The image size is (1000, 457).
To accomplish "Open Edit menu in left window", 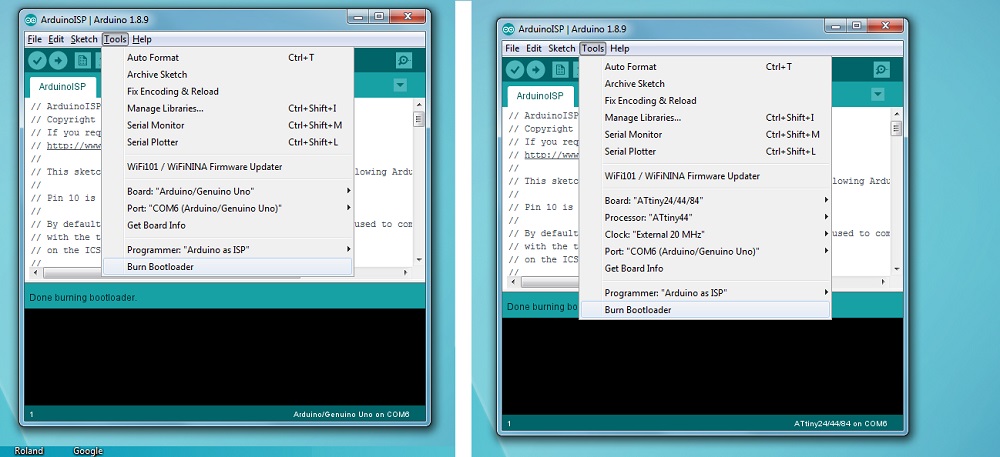I will point(56,40).
